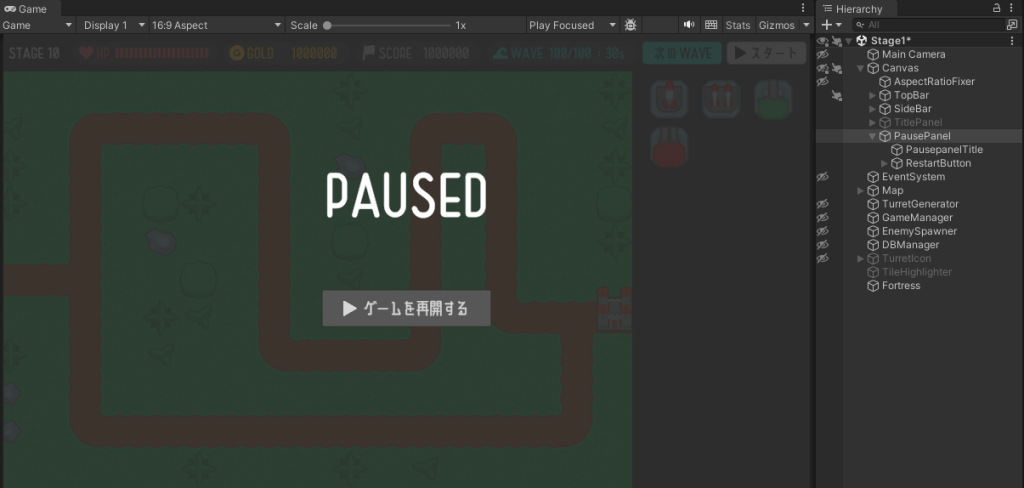Select the PausePanel object
Viewport: 1024px width, 488px height.
922,136
